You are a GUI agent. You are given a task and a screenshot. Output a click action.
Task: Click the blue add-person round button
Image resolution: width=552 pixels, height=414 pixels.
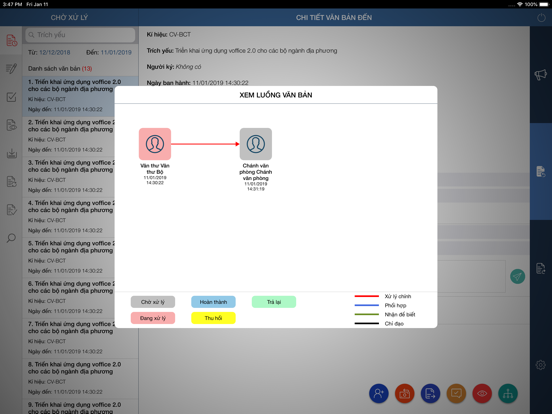coord(379,393)
